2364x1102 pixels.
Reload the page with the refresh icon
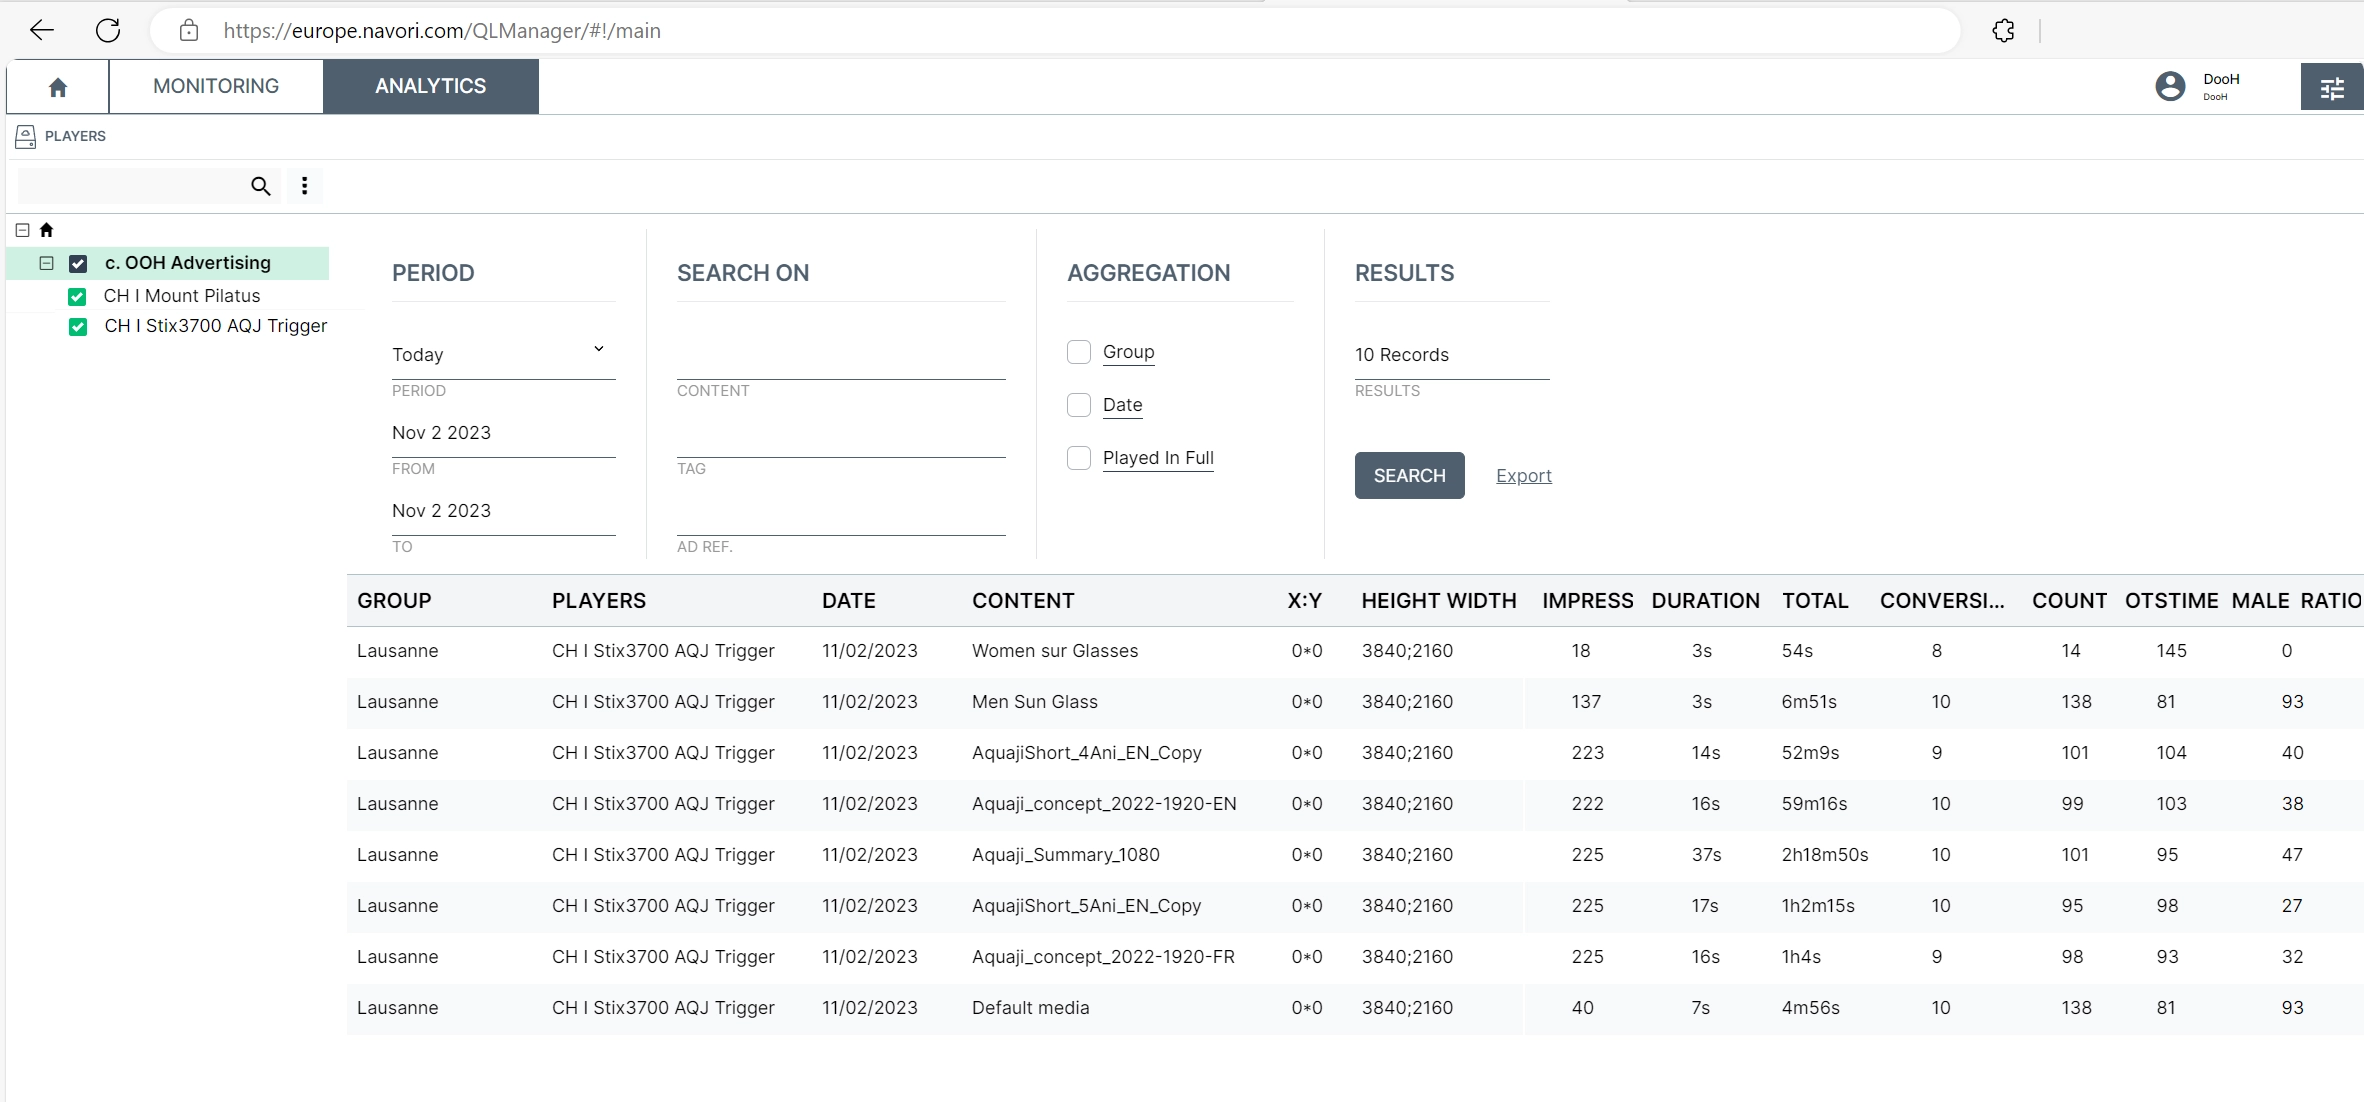click(x=108, y=30)
